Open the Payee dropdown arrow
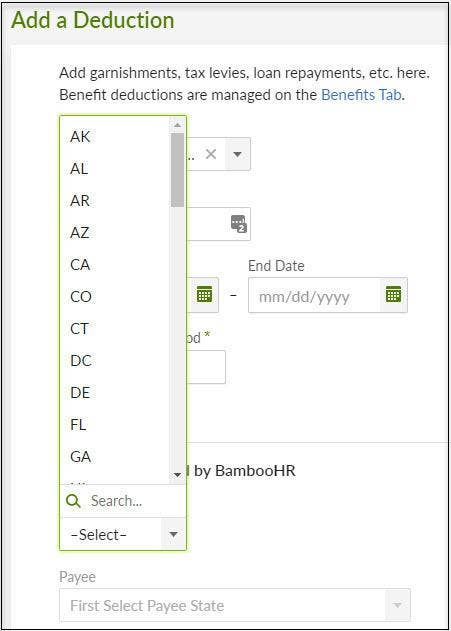 (x=397, y=605)
